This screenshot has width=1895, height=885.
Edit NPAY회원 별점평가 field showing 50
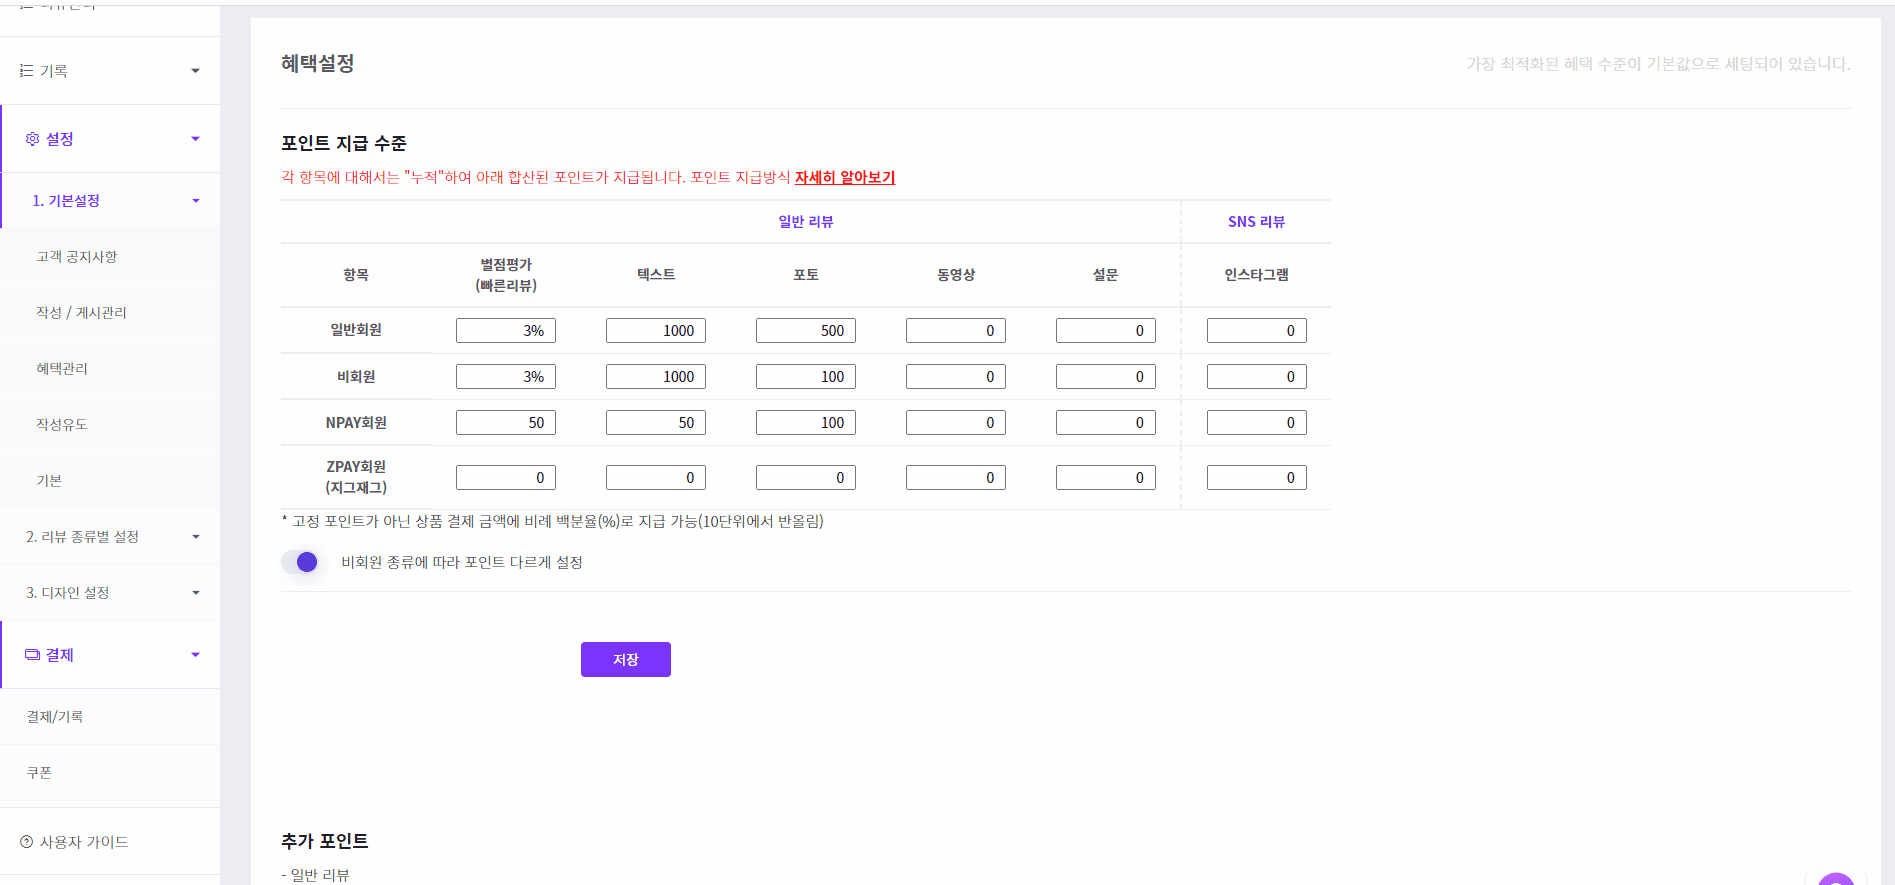click(506, 423)
